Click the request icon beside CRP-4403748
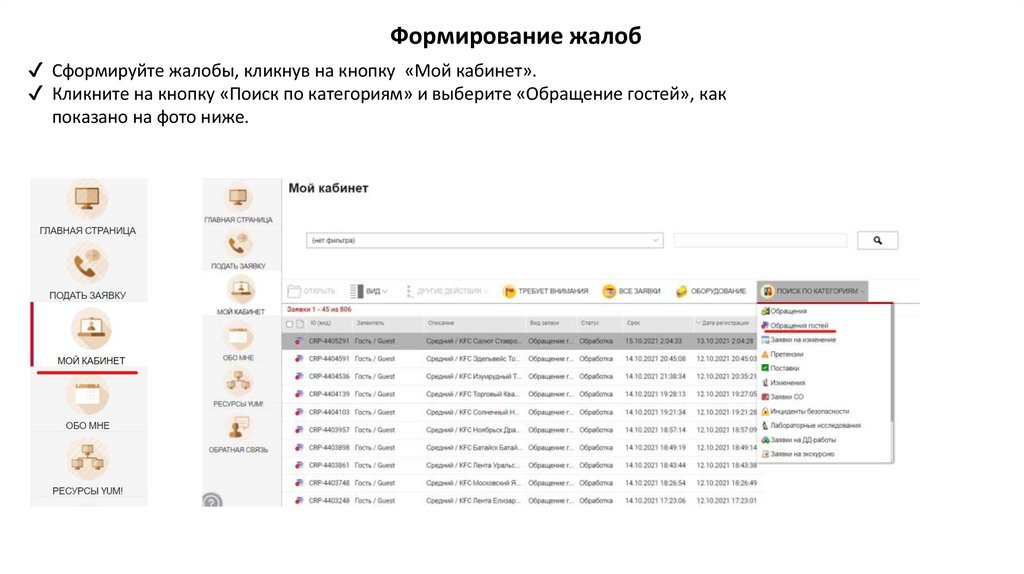The image size is (1024, 574). tap(299, 483)
